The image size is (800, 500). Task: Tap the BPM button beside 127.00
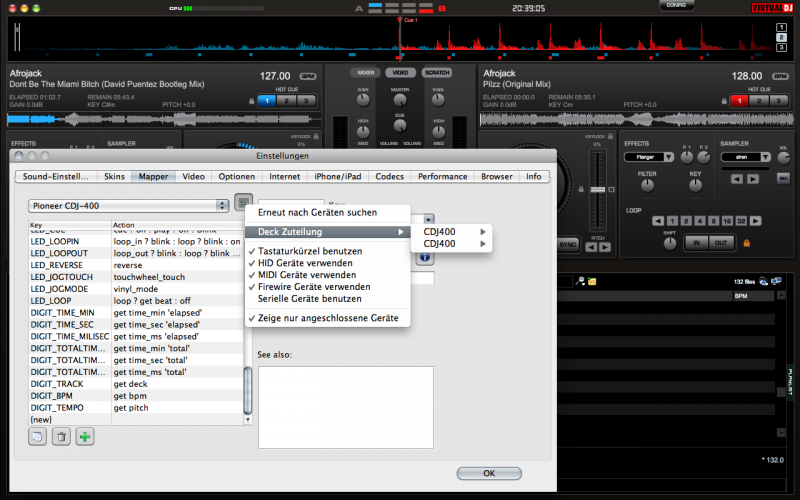tap(308, 77)
